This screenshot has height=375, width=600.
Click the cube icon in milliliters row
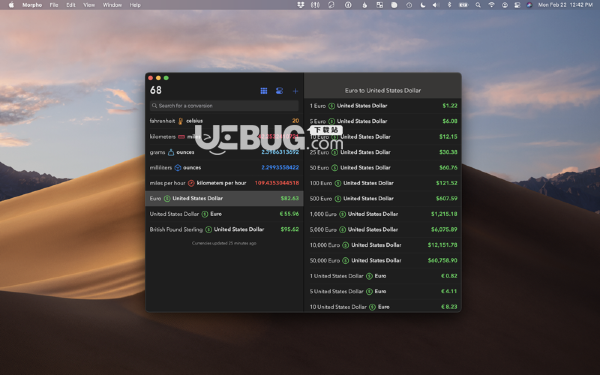[178, 168]
